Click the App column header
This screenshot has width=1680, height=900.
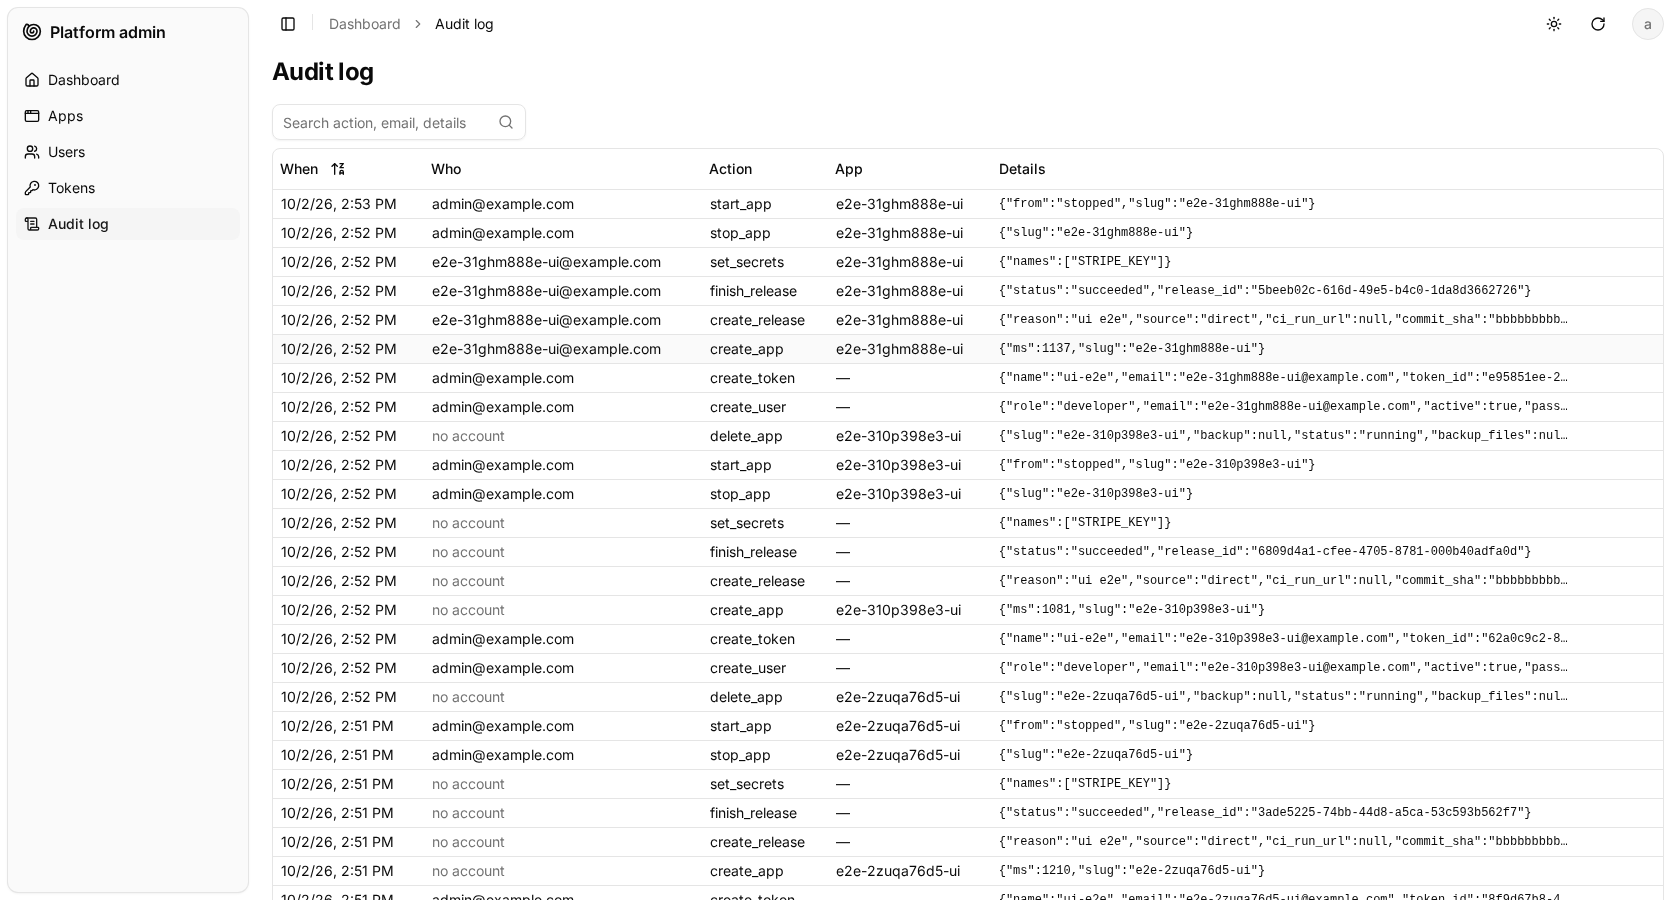[848, 169]
